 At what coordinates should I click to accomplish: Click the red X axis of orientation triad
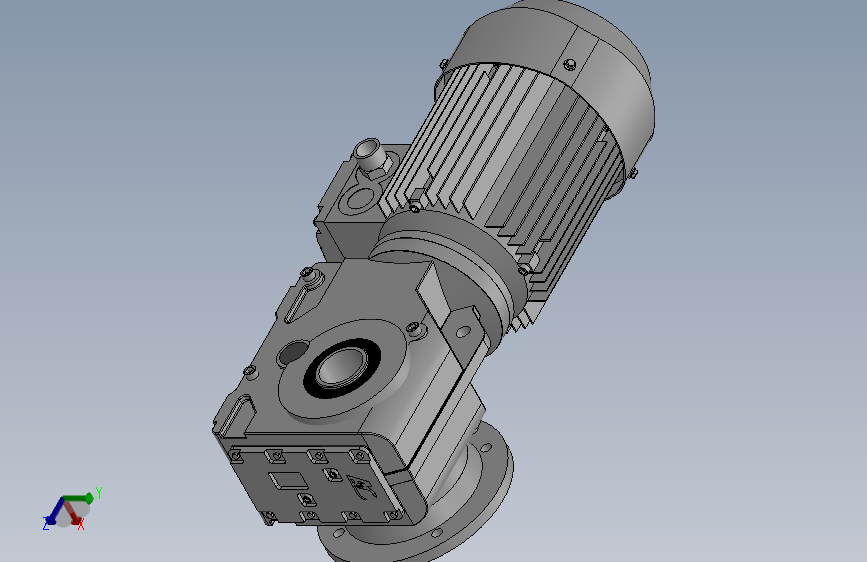73,512
